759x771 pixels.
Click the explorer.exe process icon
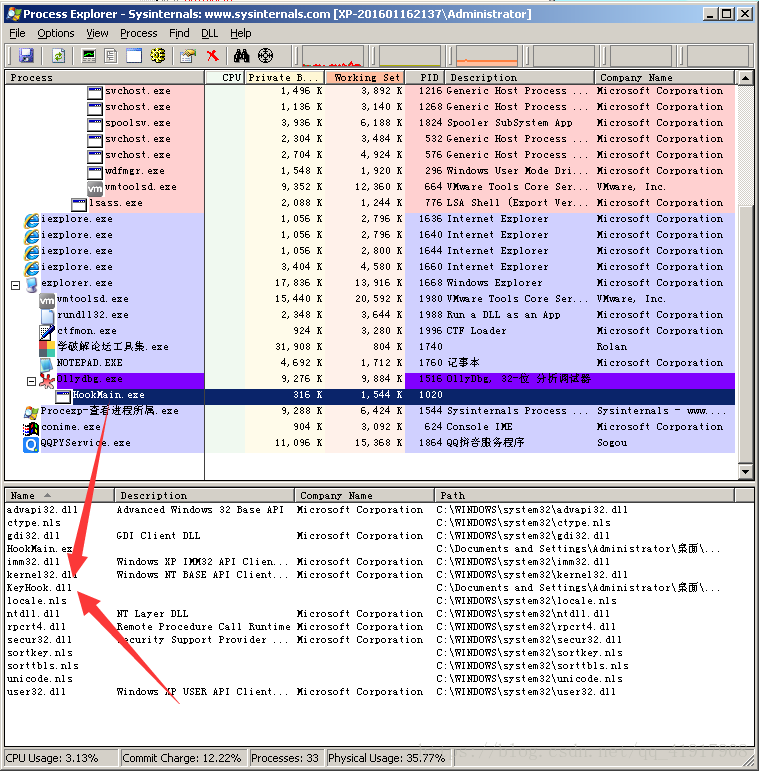[x=32, y=284]
